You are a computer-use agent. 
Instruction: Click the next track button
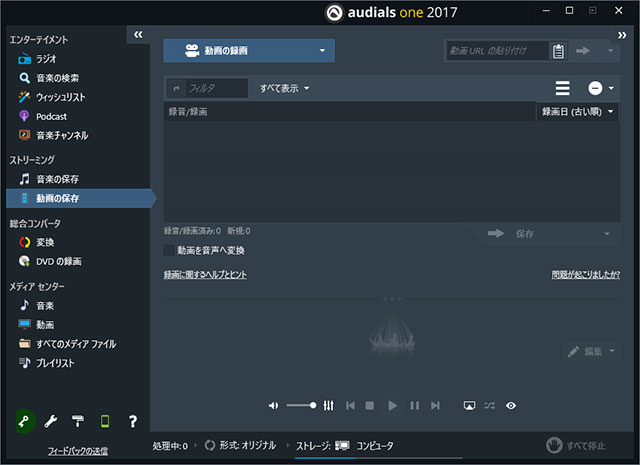click(435, 405)
